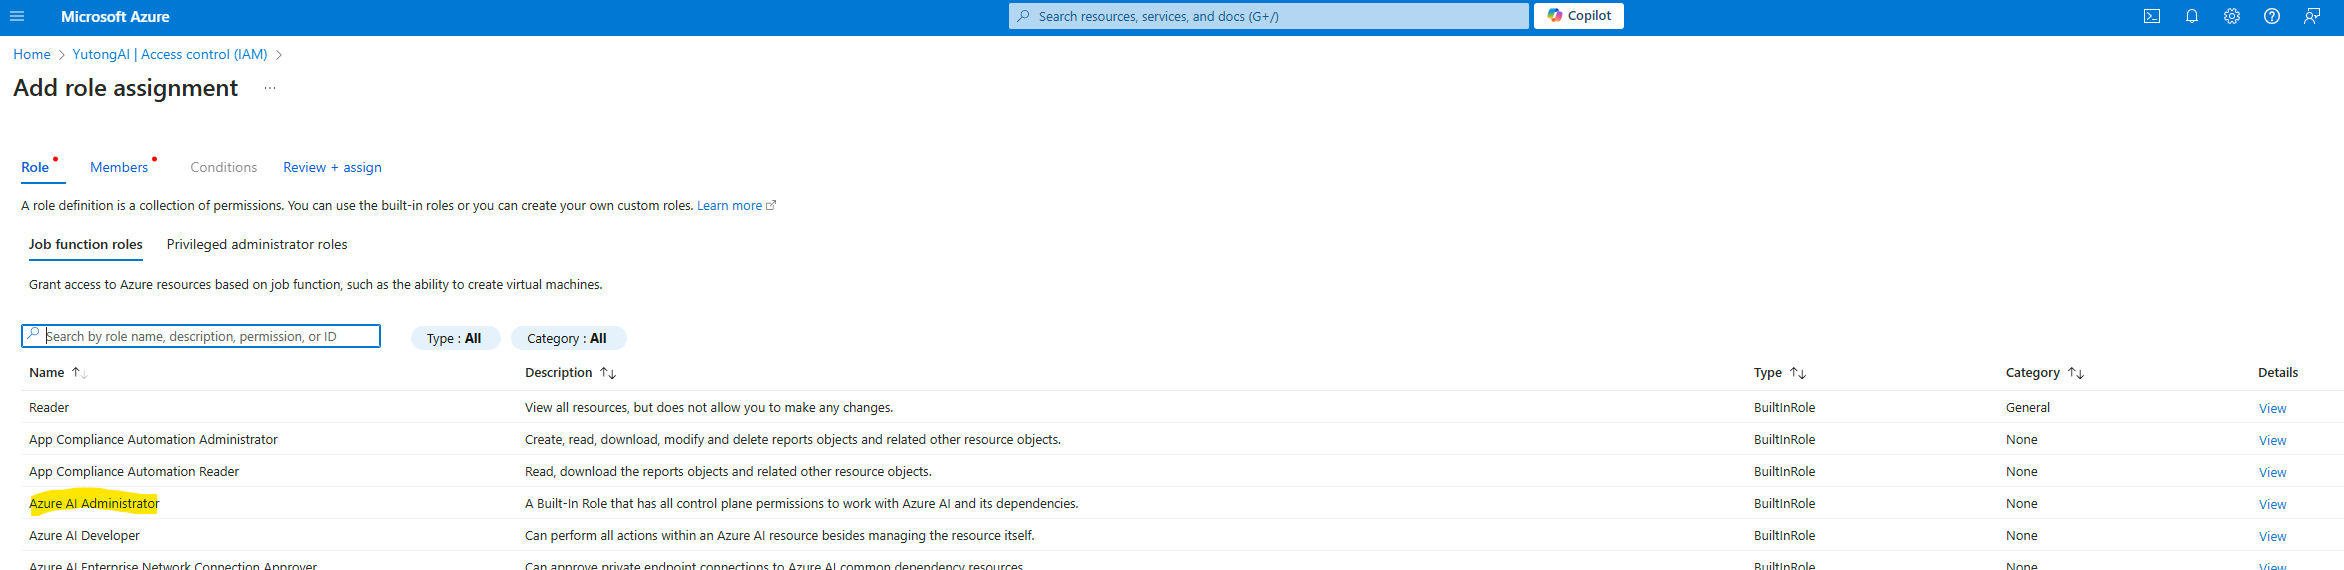Screen dimensions: 2344x570
Task: Click the external link icon beside Learn more
Action: point(771,205)
